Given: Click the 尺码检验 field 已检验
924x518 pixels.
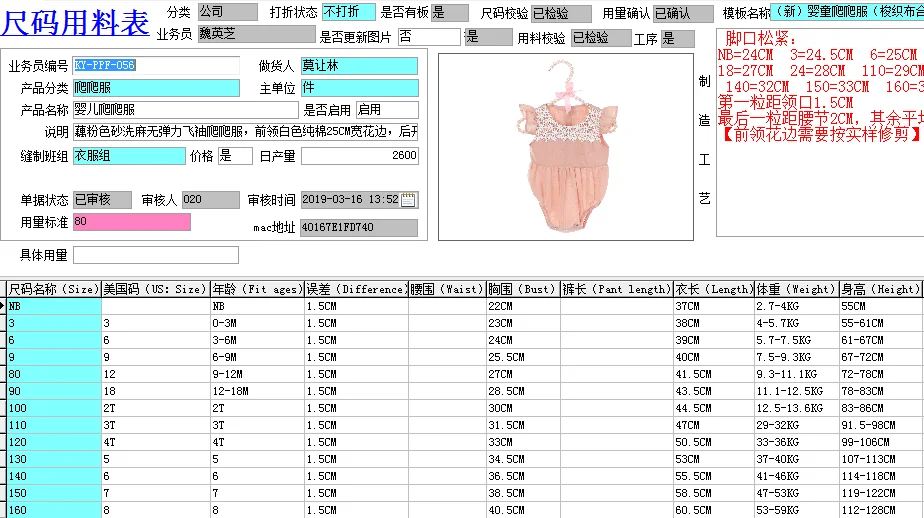Looking at the screenshot, I should coord(561,14).
